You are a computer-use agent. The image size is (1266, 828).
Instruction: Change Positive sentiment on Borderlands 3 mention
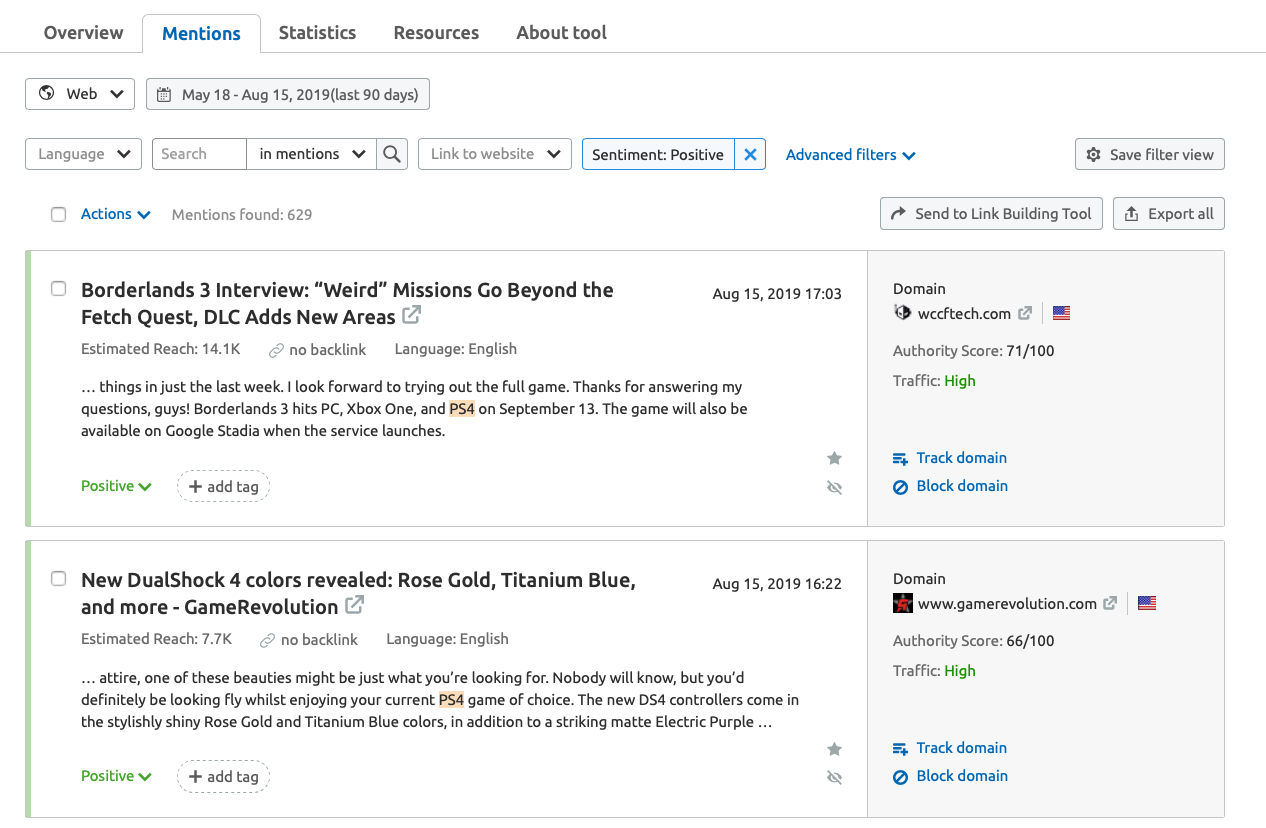pos(116,486)
